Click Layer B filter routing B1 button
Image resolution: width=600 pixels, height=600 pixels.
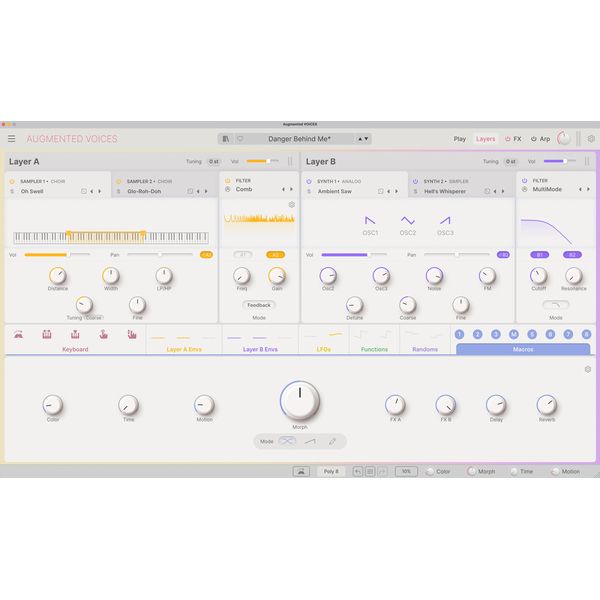coord(540,254)
